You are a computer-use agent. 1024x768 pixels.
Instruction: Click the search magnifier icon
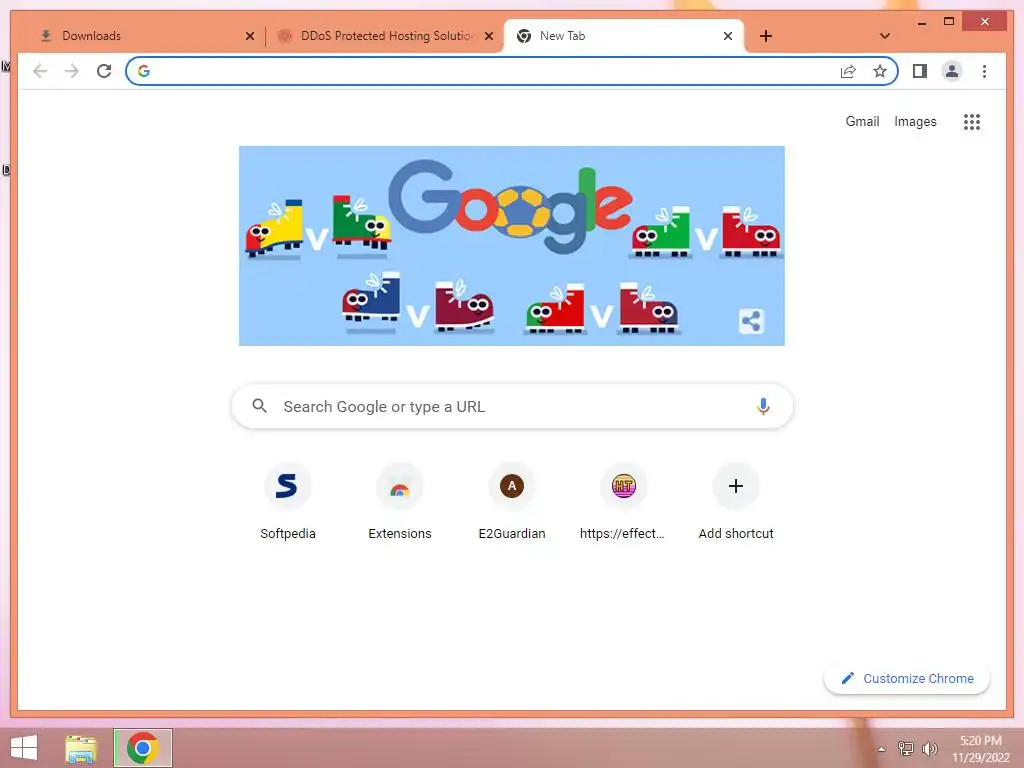coord(259,406)
